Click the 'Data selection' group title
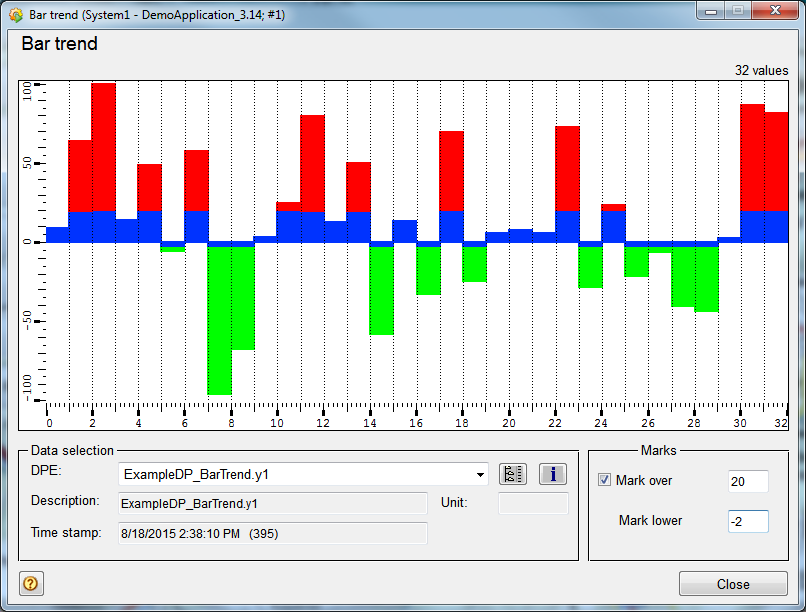806x612 pixels. coord(72,451)
